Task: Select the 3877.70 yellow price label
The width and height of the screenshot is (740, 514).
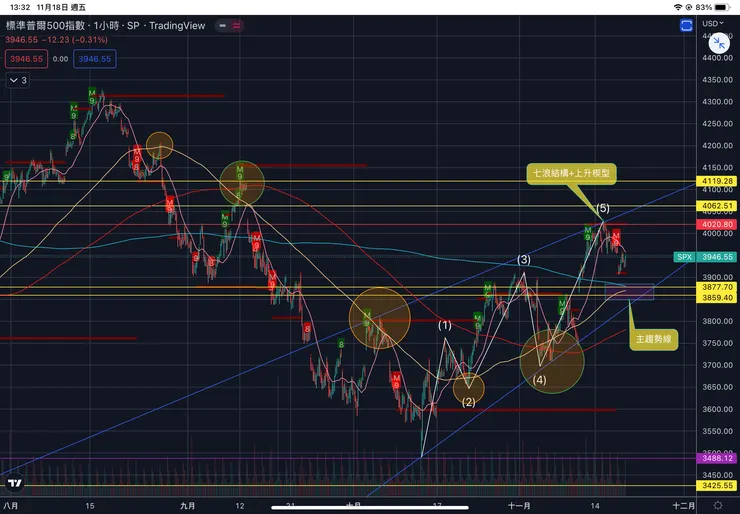Action: pos(717,287)
